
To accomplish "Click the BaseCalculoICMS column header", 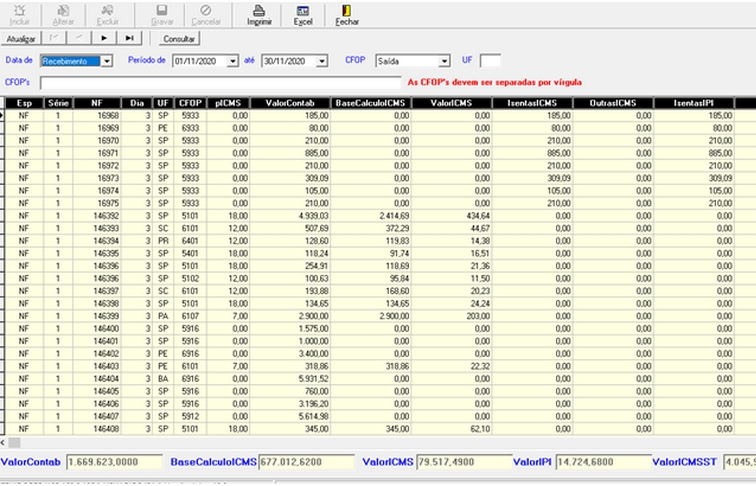I will point(371,103).
